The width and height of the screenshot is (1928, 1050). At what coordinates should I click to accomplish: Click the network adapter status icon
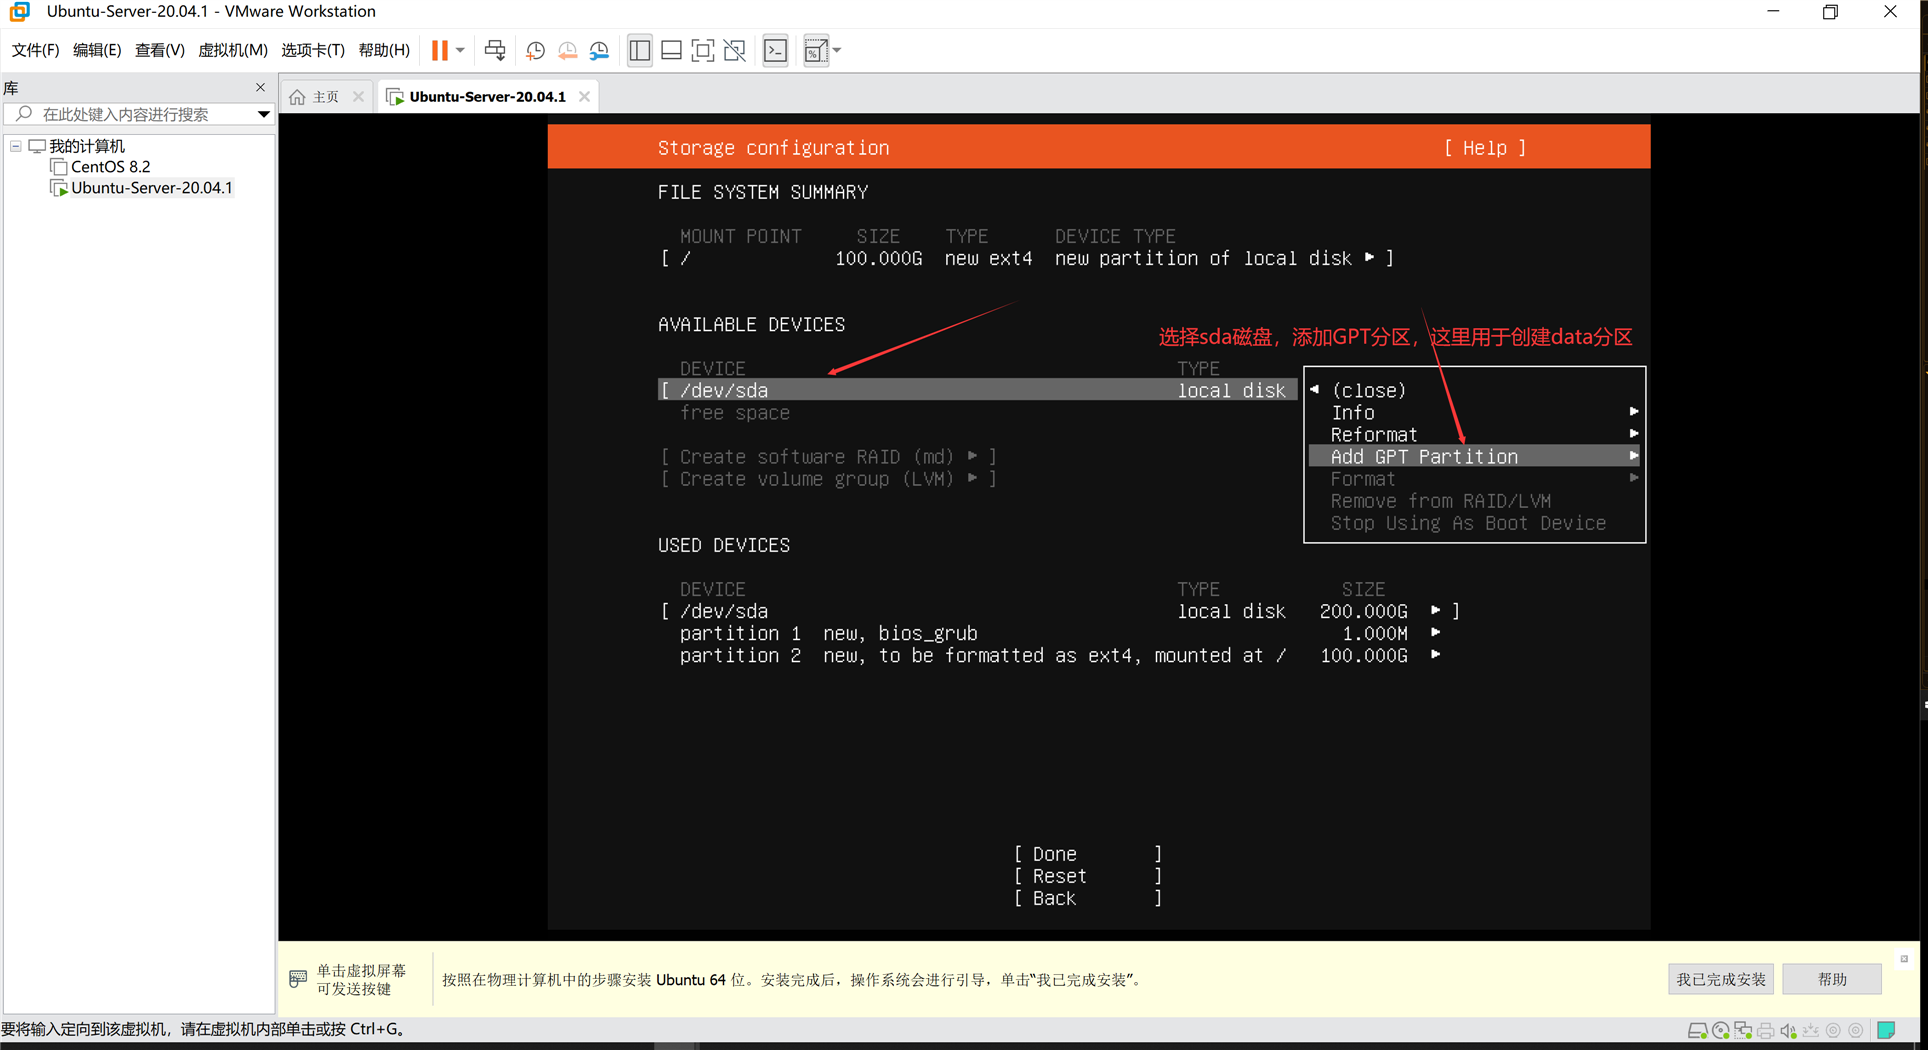(x=1743, y=1031)
